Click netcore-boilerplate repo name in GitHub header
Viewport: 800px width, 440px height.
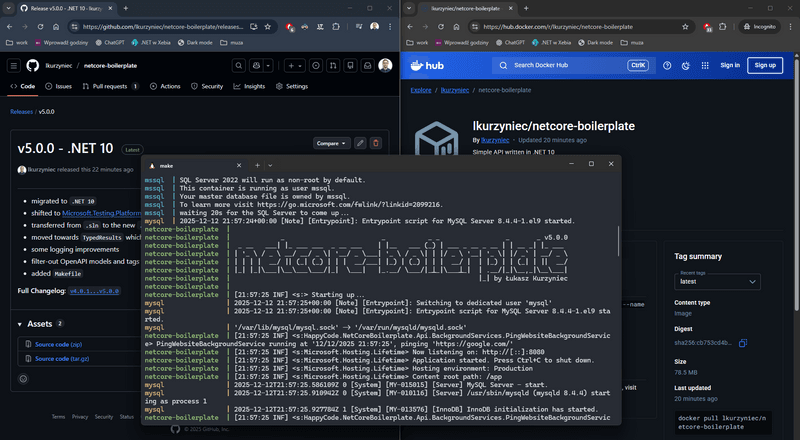coord(110,65)
